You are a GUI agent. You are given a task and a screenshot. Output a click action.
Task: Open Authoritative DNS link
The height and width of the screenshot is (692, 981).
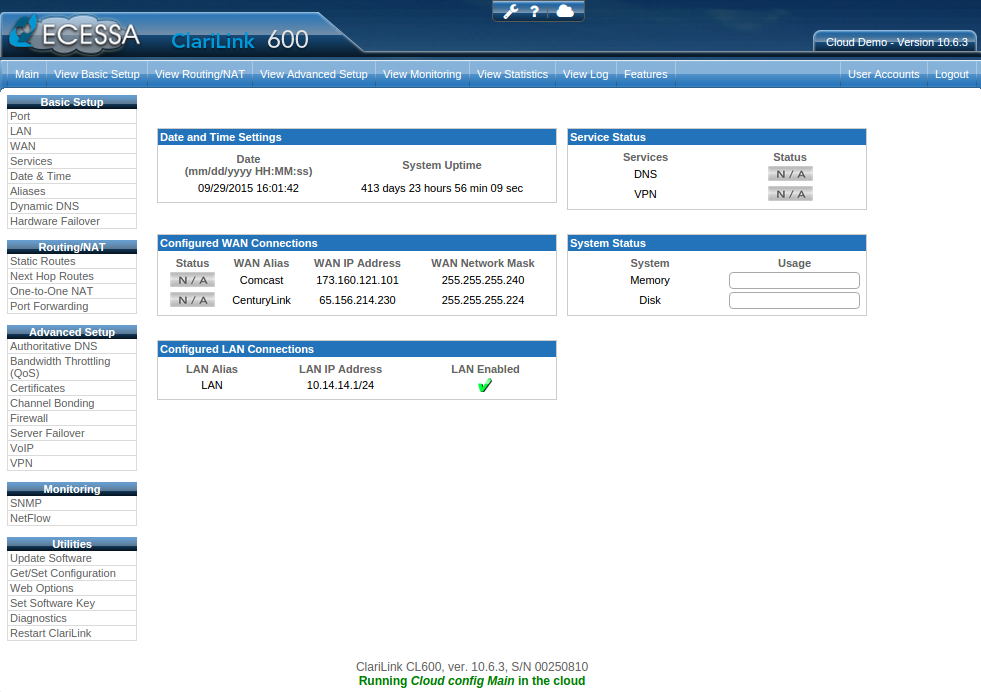[72, 347]
